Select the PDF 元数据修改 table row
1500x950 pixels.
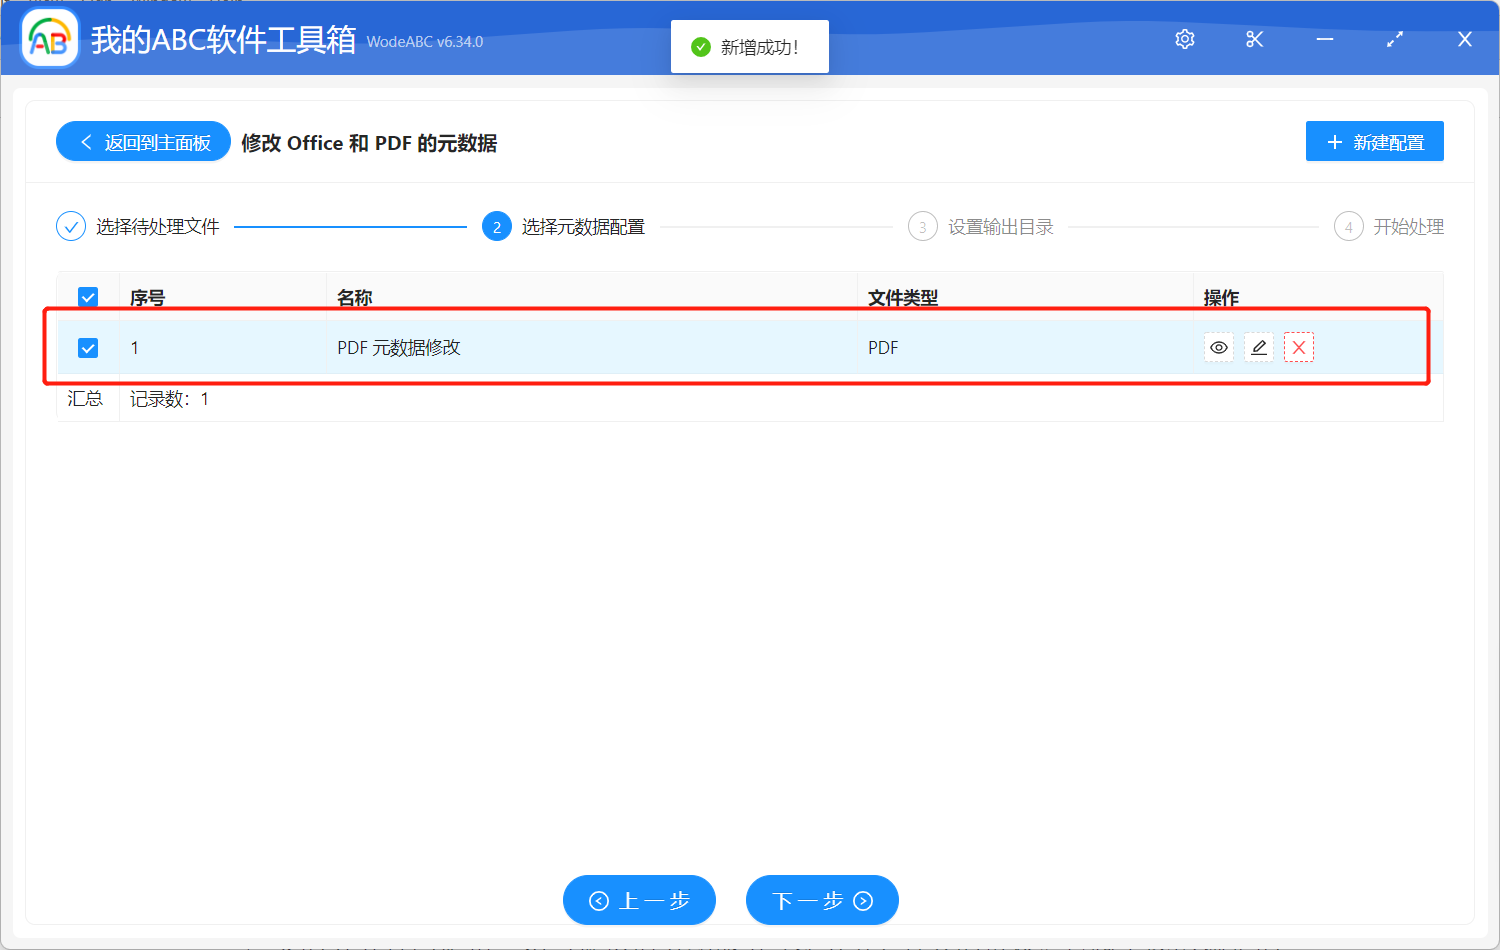pos(600,347)
